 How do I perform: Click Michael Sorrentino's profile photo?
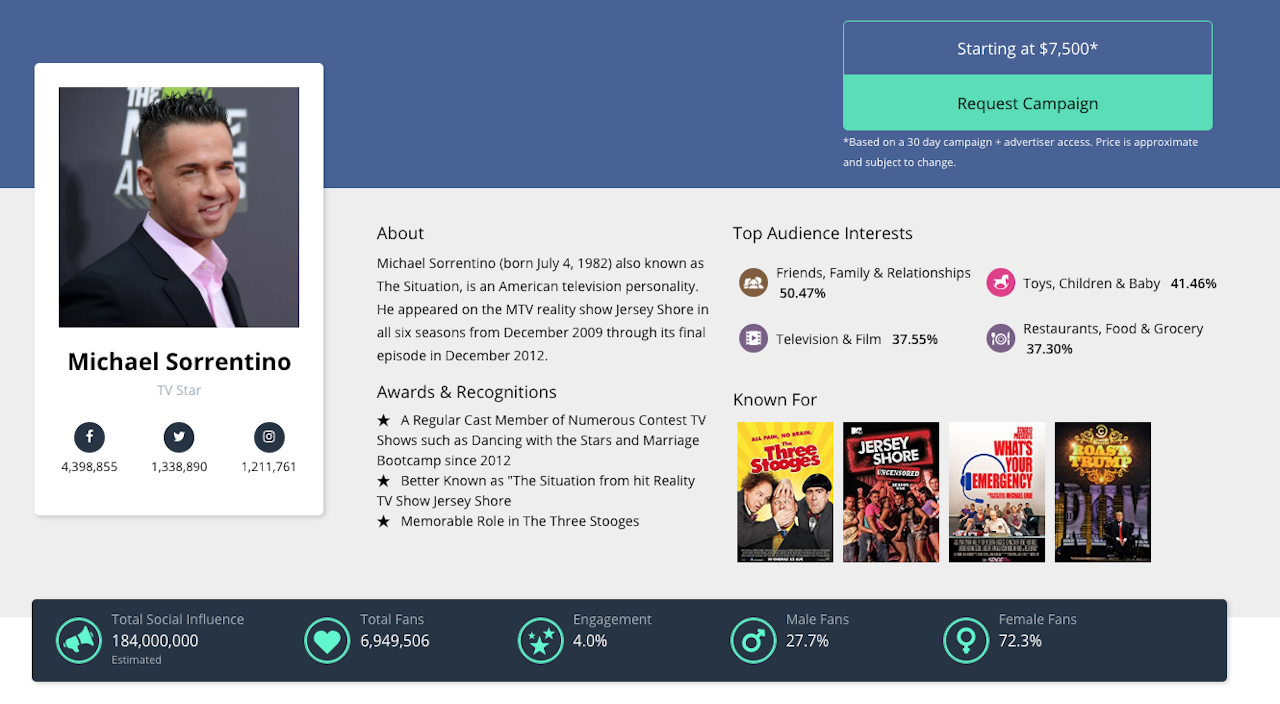[x=179, y=207]
